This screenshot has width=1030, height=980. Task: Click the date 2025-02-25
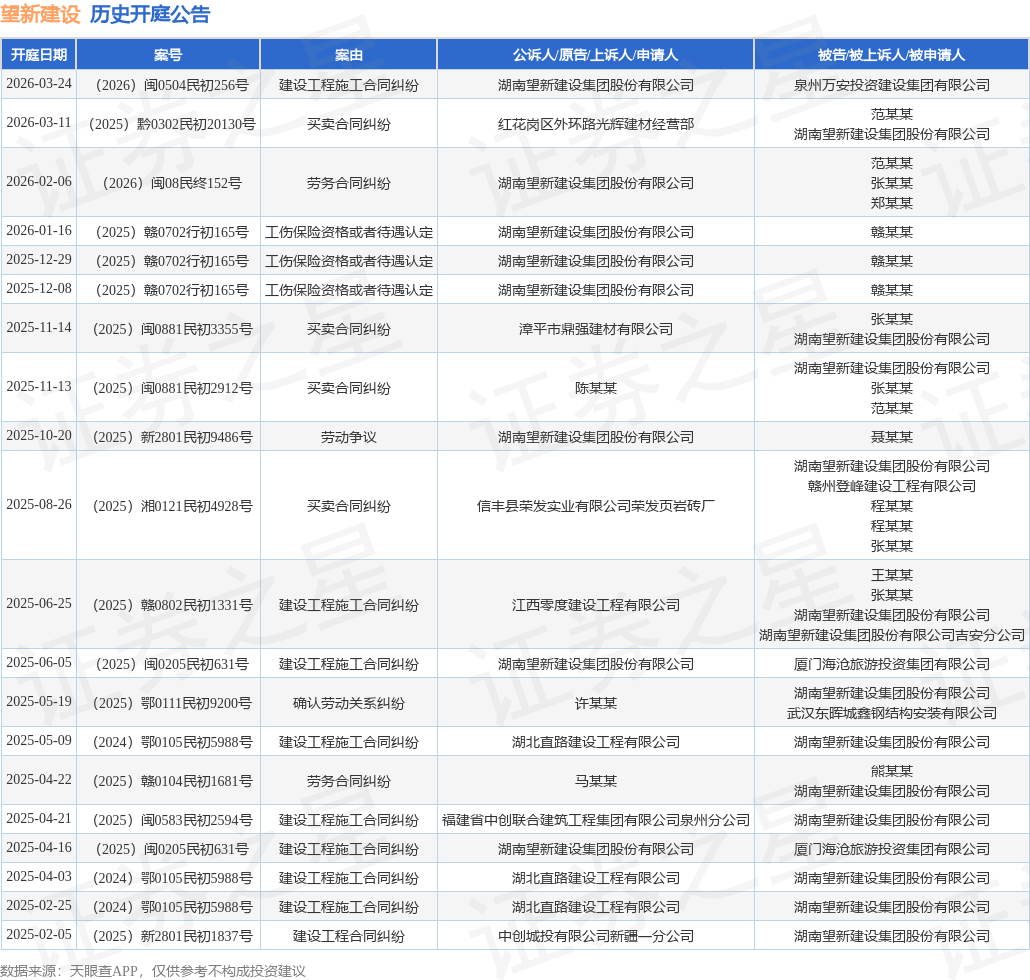pos(39,905)
